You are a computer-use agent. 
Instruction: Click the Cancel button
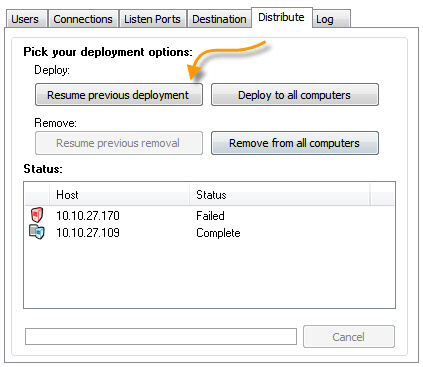[349, 337]
